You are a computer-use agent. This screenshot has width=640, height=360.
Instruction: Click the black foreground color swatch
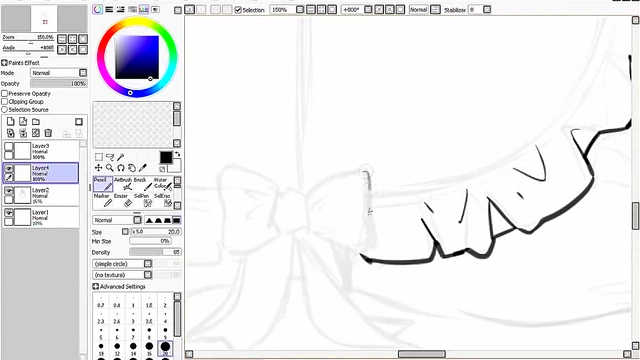click(x=166, y=158)
